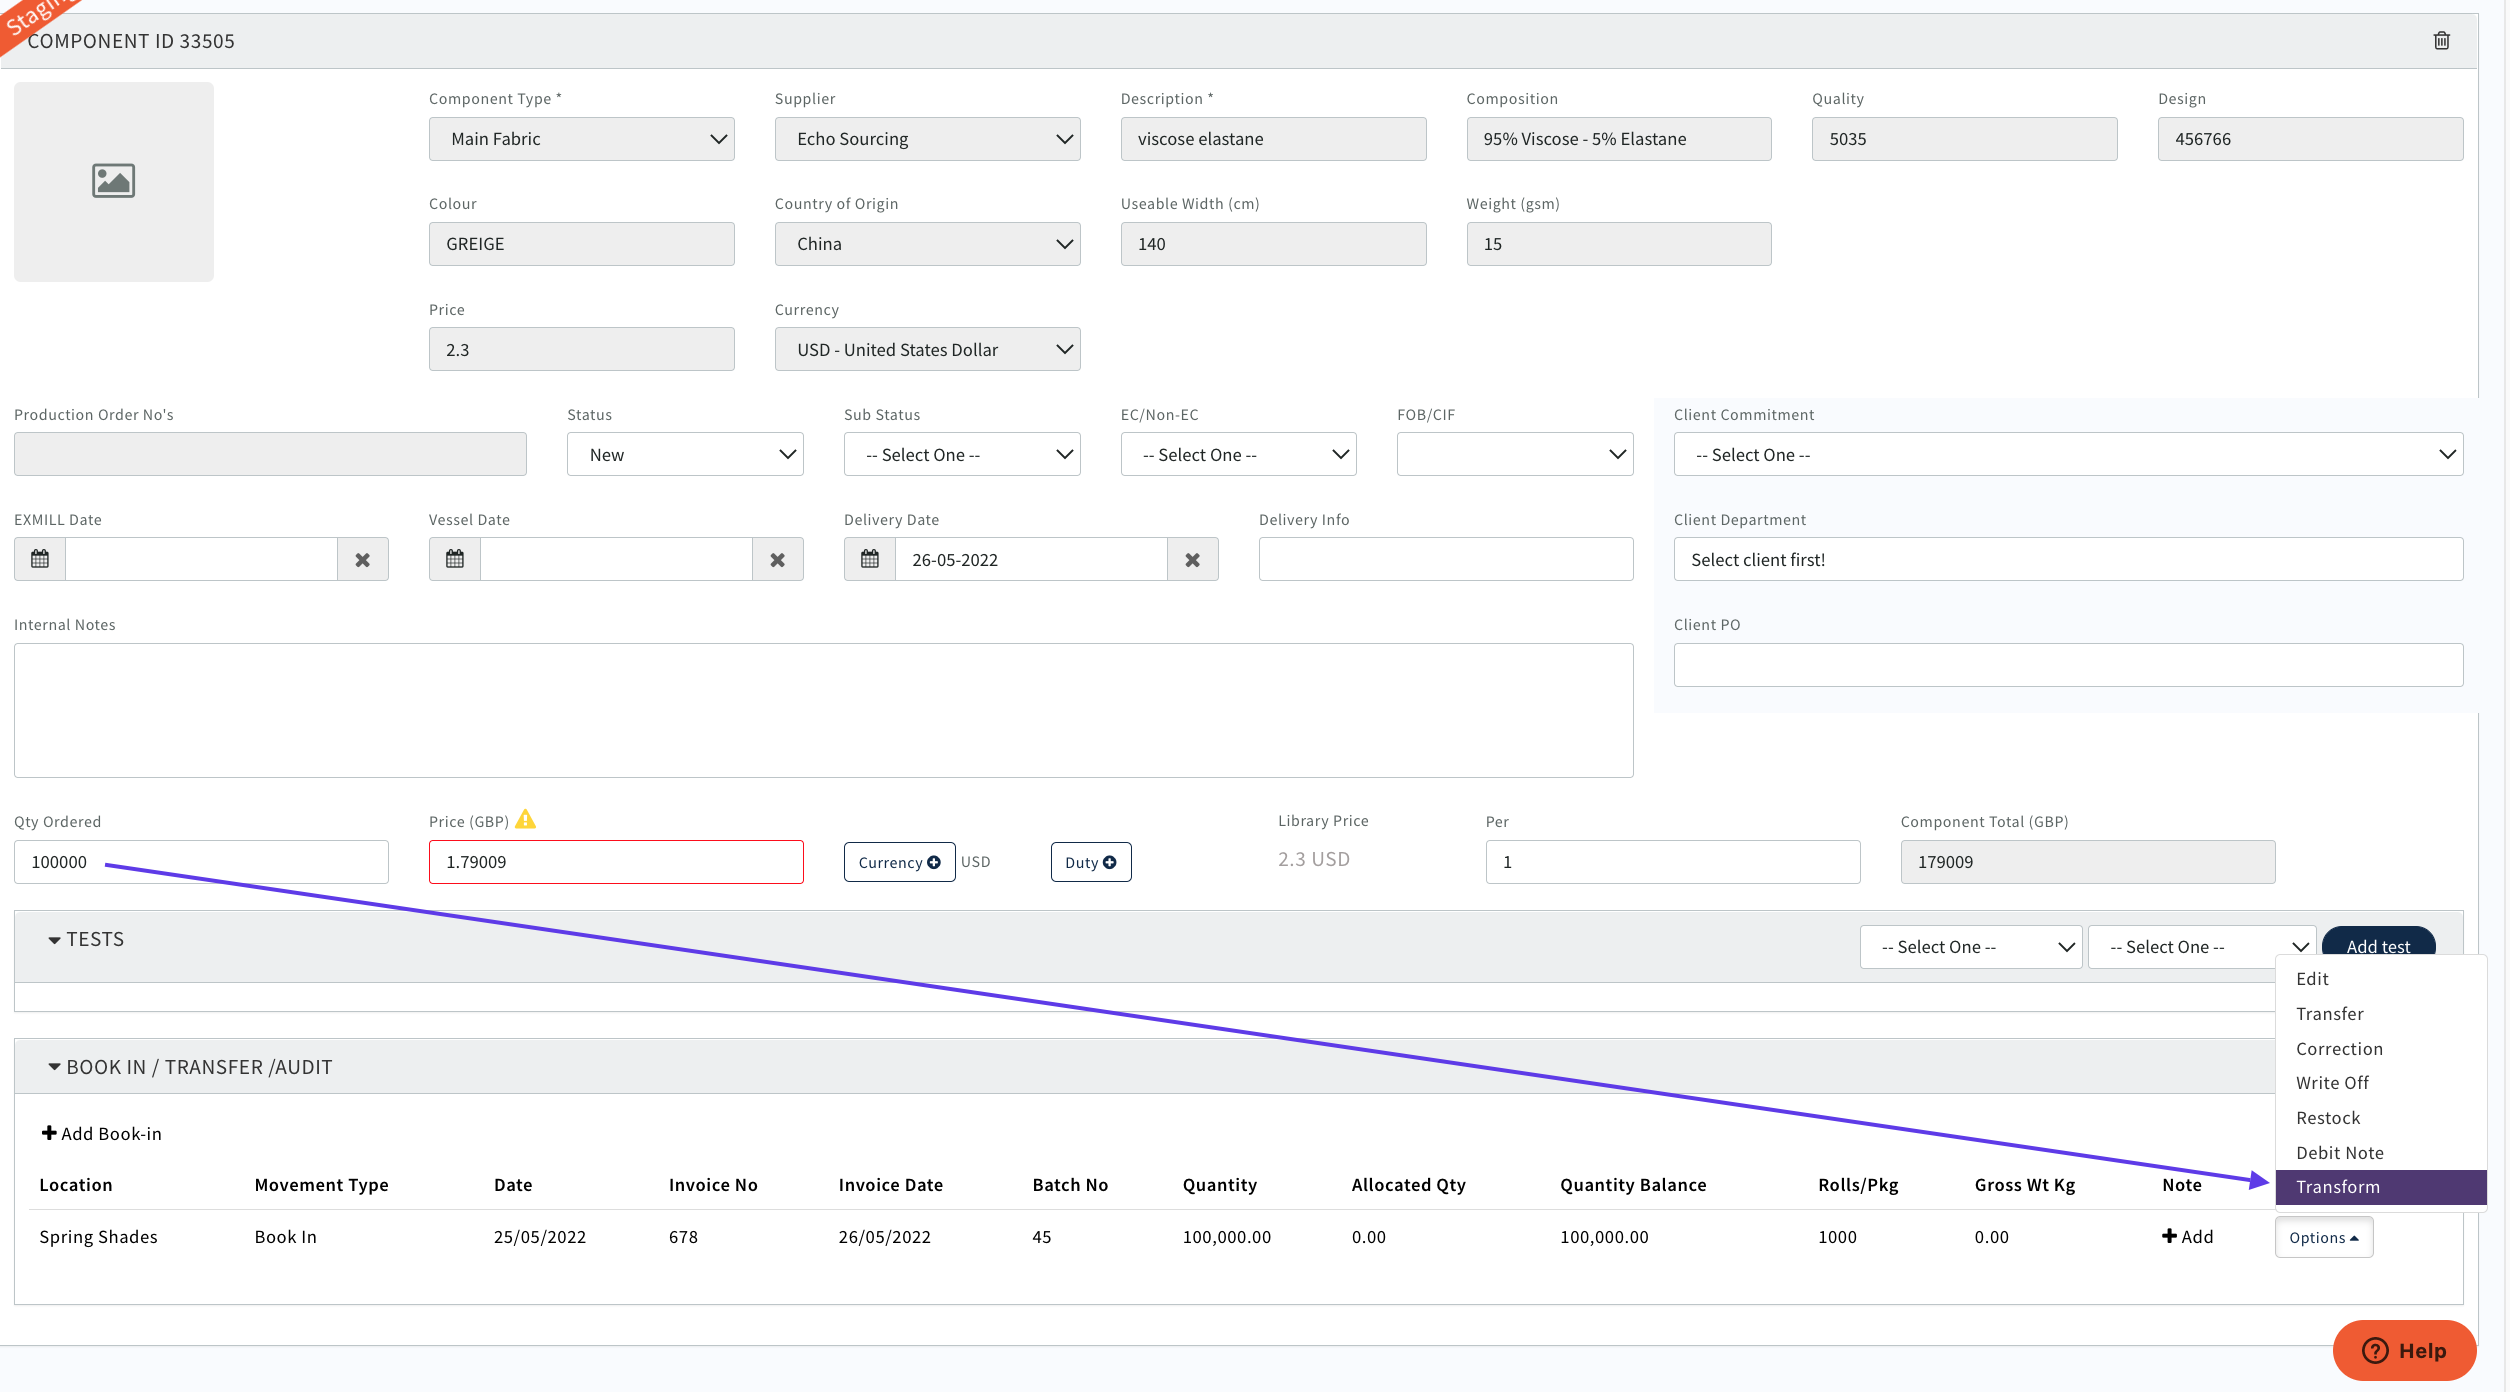Open the EXMILL Date calendar picker
This screenshot has width=2510, height=1392.
coord(40,559)
